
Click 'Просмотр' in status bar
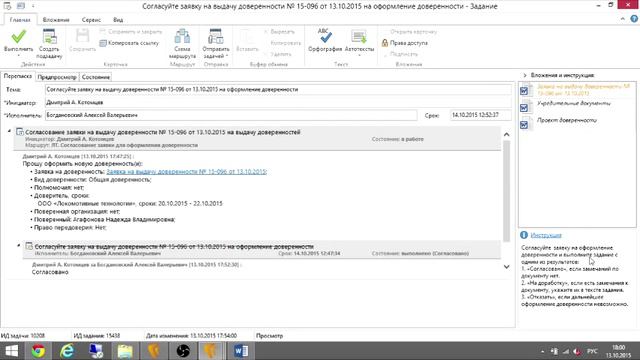point(269,336)
